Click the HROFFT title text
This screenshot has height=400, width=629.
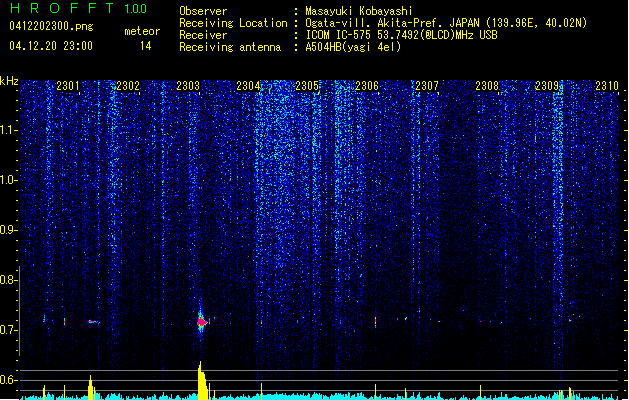coord(62,8)
